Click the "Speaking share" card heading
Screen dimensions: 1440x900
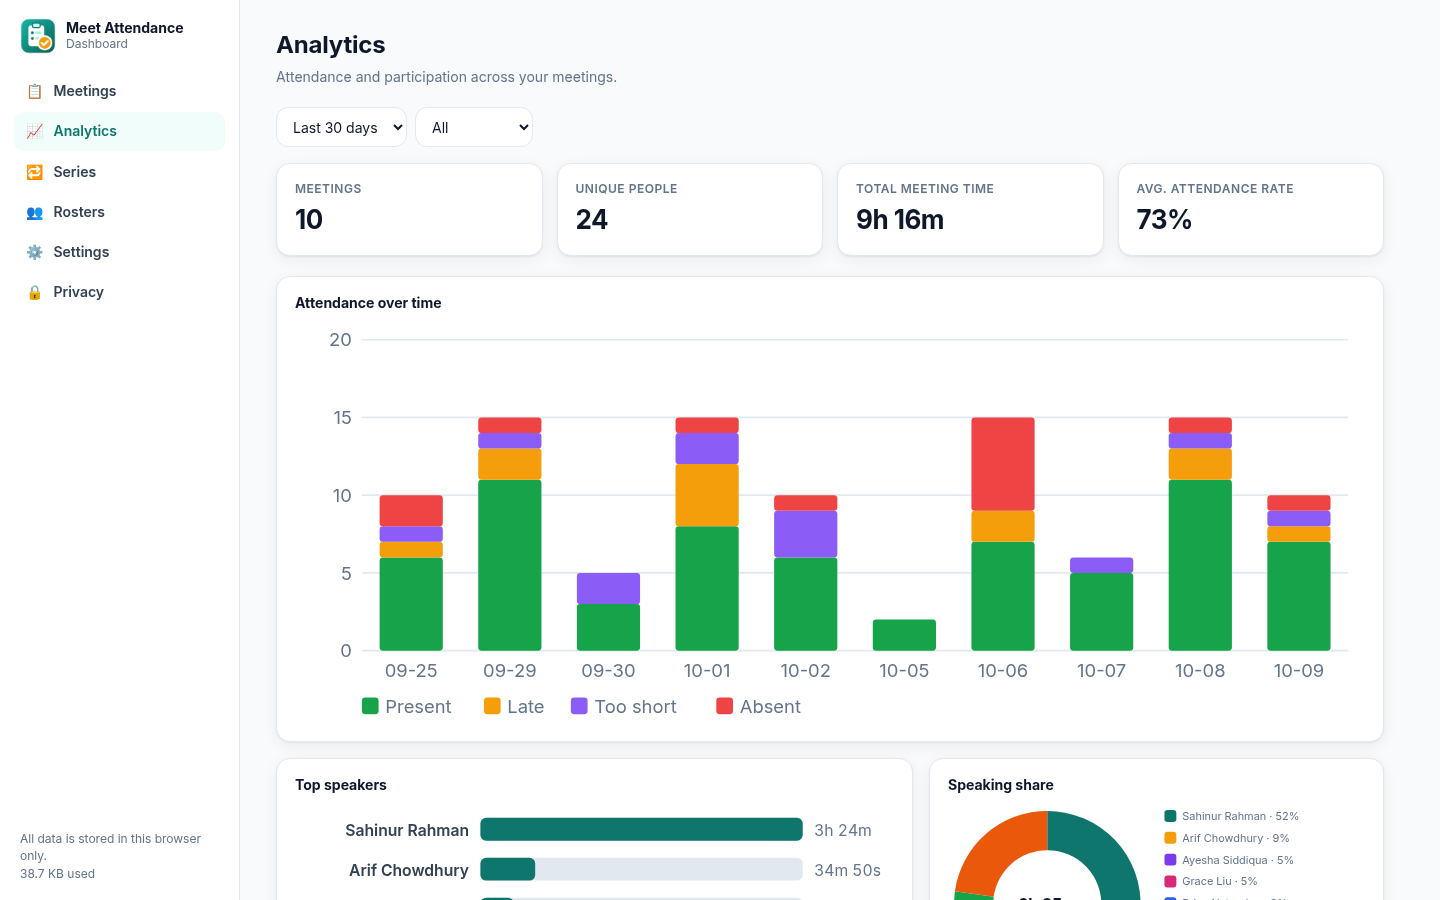click(1001, 785)
